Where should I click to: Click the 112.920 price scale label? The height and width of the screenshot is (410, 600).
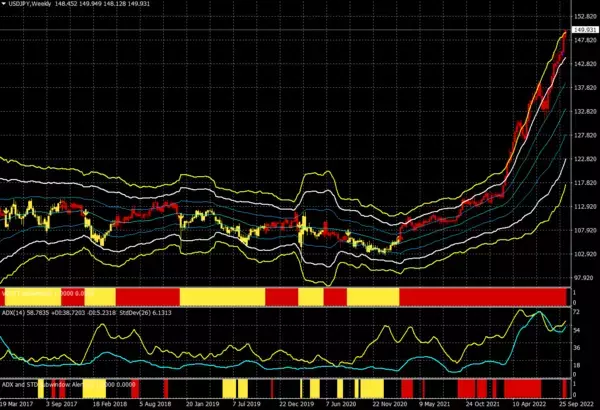584,206
